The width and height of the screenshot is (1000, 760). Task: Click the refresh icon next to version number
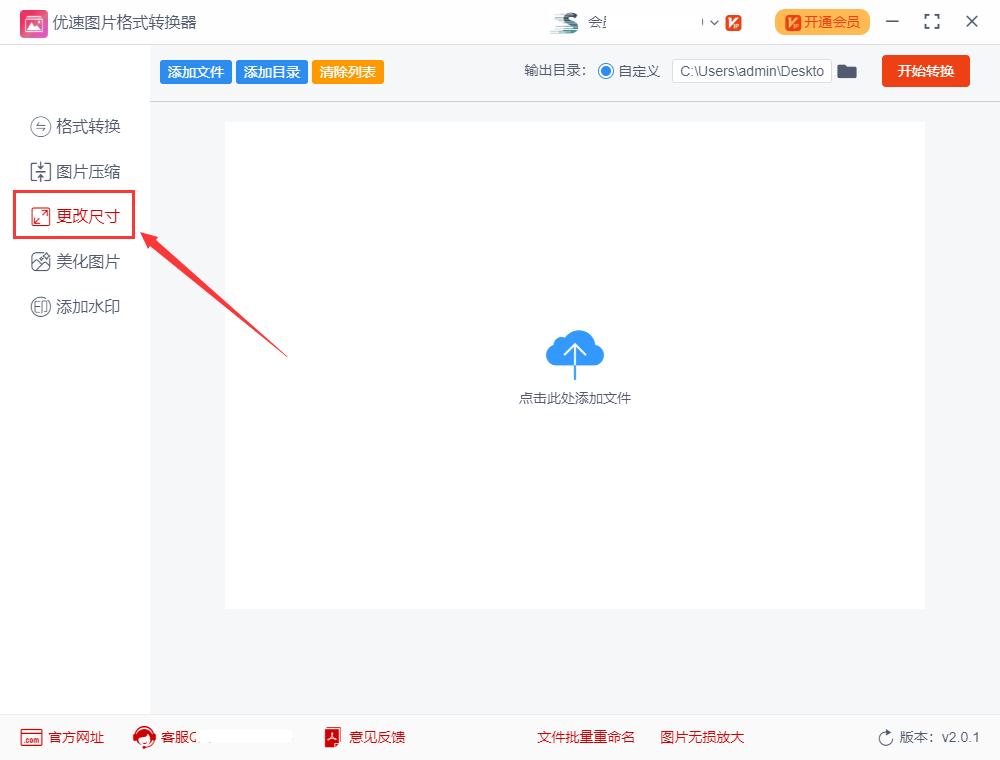[886, 737]
